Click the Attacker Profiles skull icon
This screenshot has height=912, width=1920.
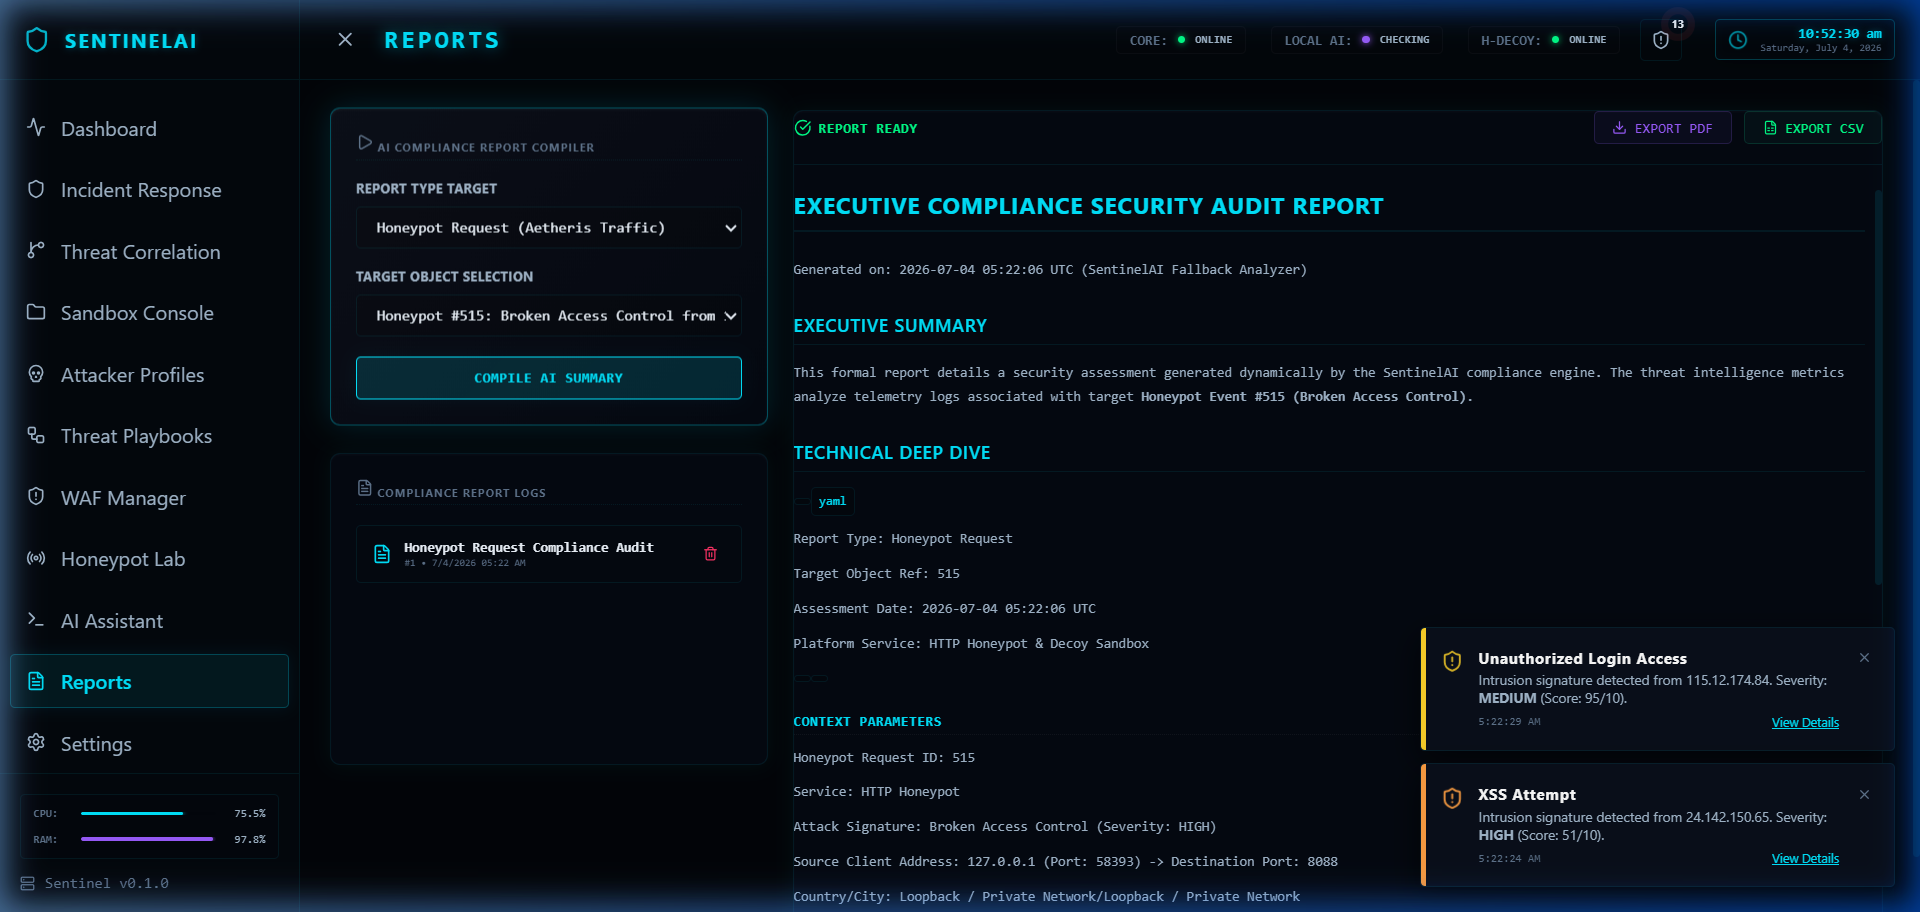36,374
